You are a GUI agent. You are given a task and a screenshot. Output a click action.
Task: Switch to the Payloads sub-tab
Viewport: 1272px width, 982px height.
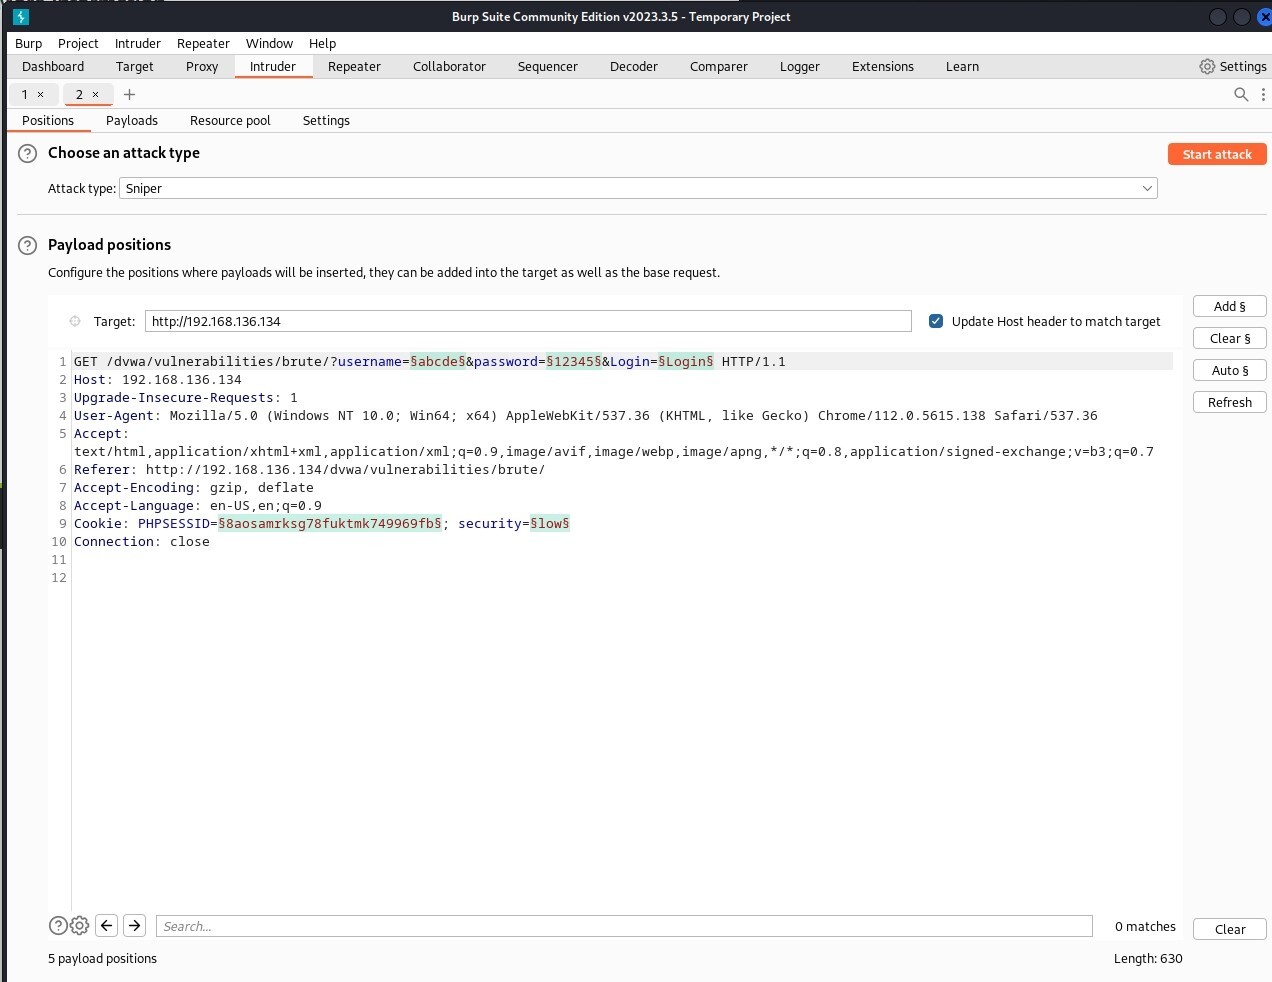132,120
